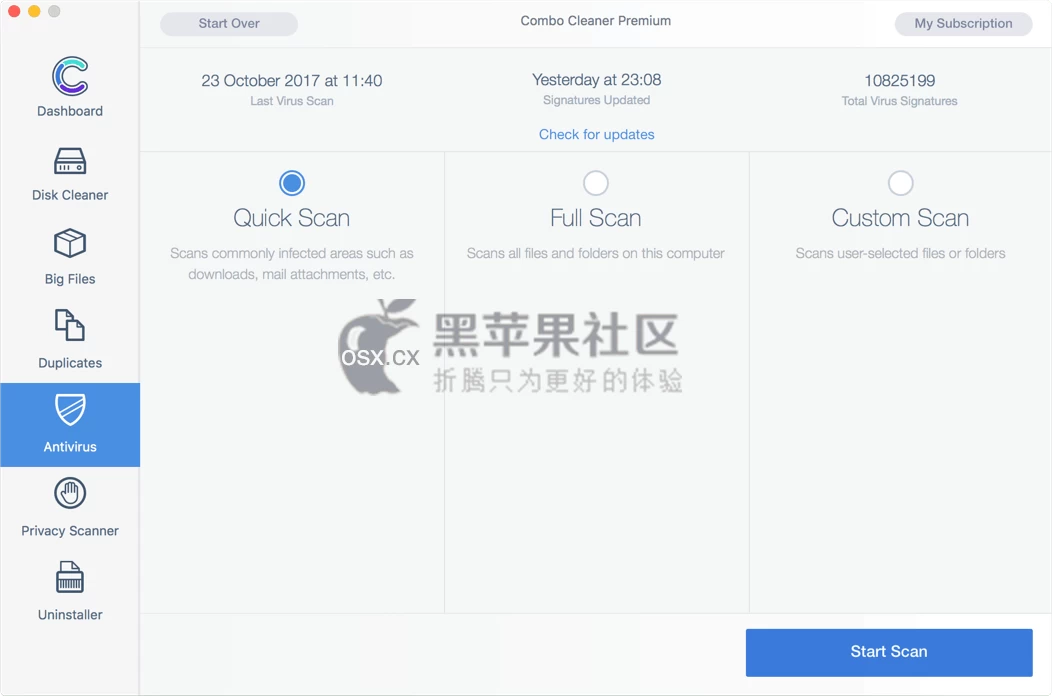Click the Antivirus sidebar label

point(70,447)
